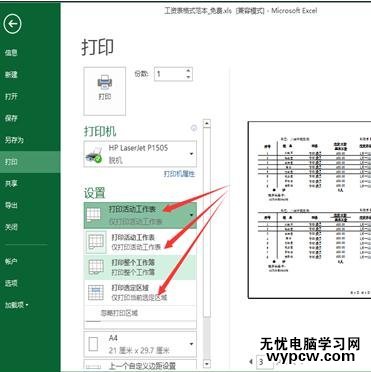Open the 帐户 page
Image resolution: width=371 pixels, height=372 pixels.
coord(11,261)
